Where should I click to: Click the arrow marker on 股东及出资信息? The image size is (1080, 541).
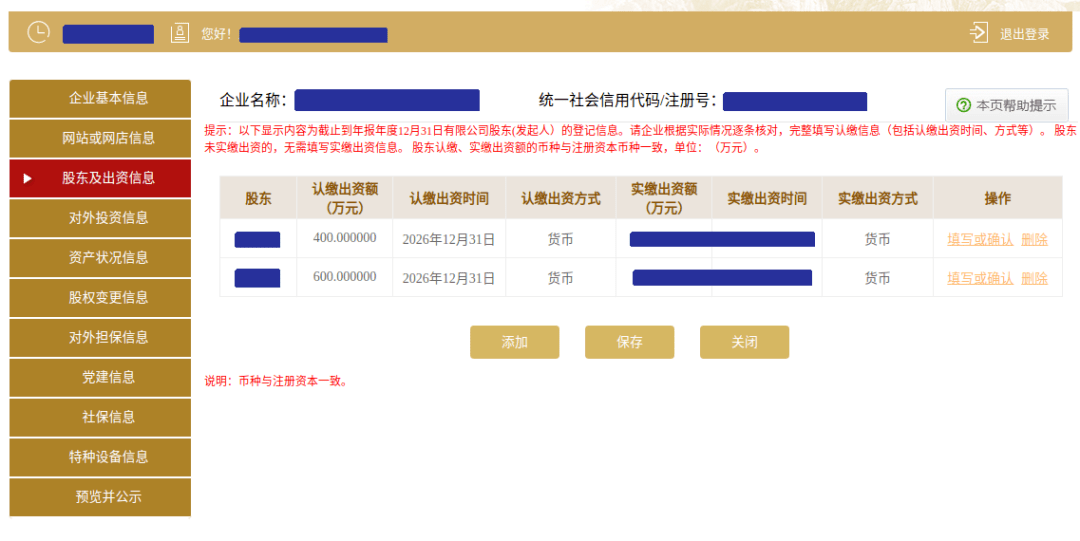[28, 178]
